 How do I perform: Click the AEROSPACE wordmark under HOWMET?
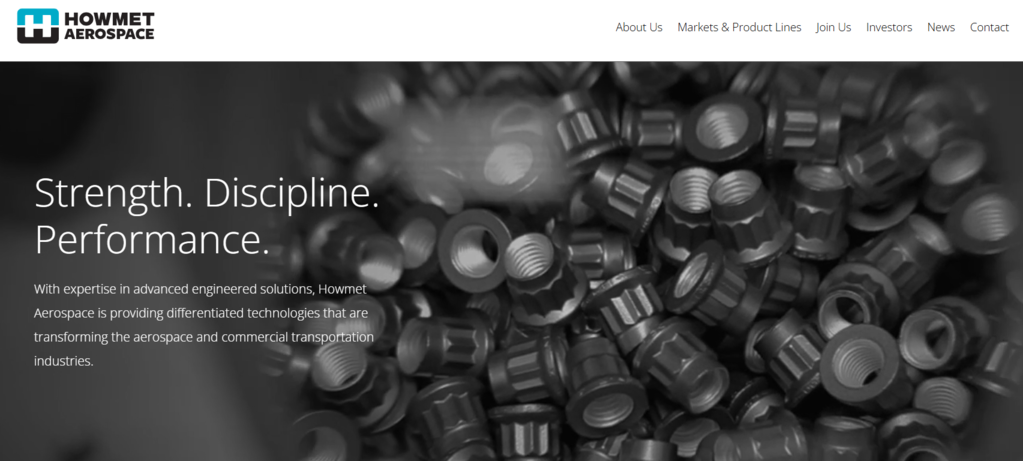[109, 35]
